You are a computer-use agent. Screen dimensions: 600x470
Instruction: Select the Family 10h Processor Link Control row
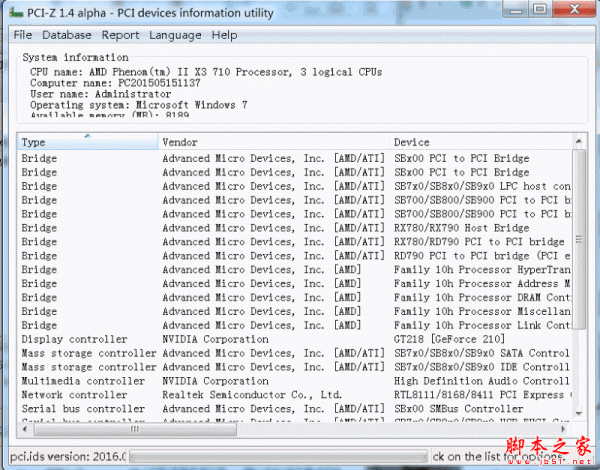pos(295,325)
